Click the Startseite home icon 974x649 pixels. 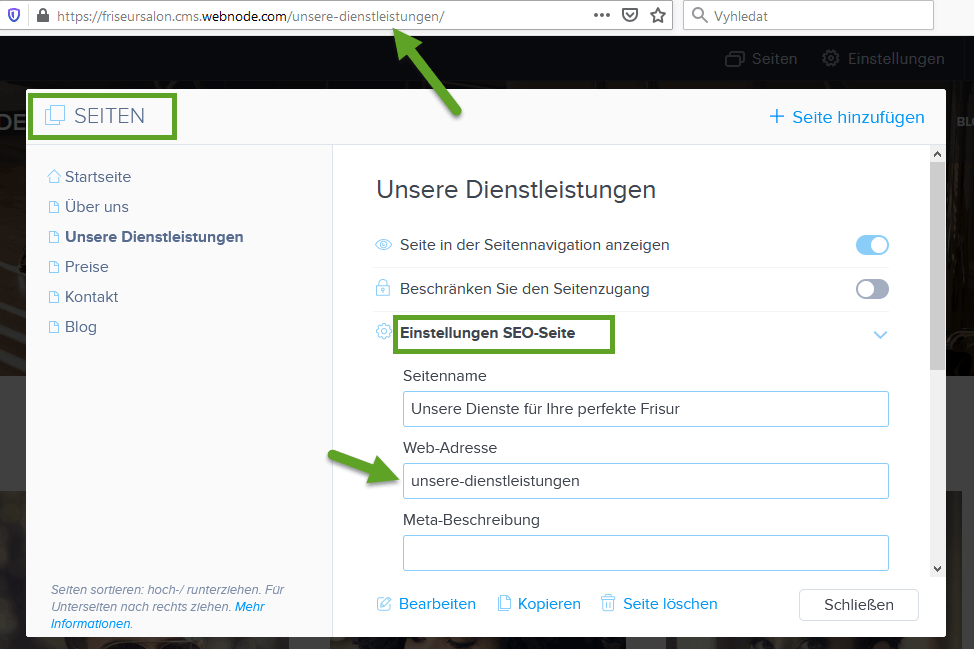point(54,176)
